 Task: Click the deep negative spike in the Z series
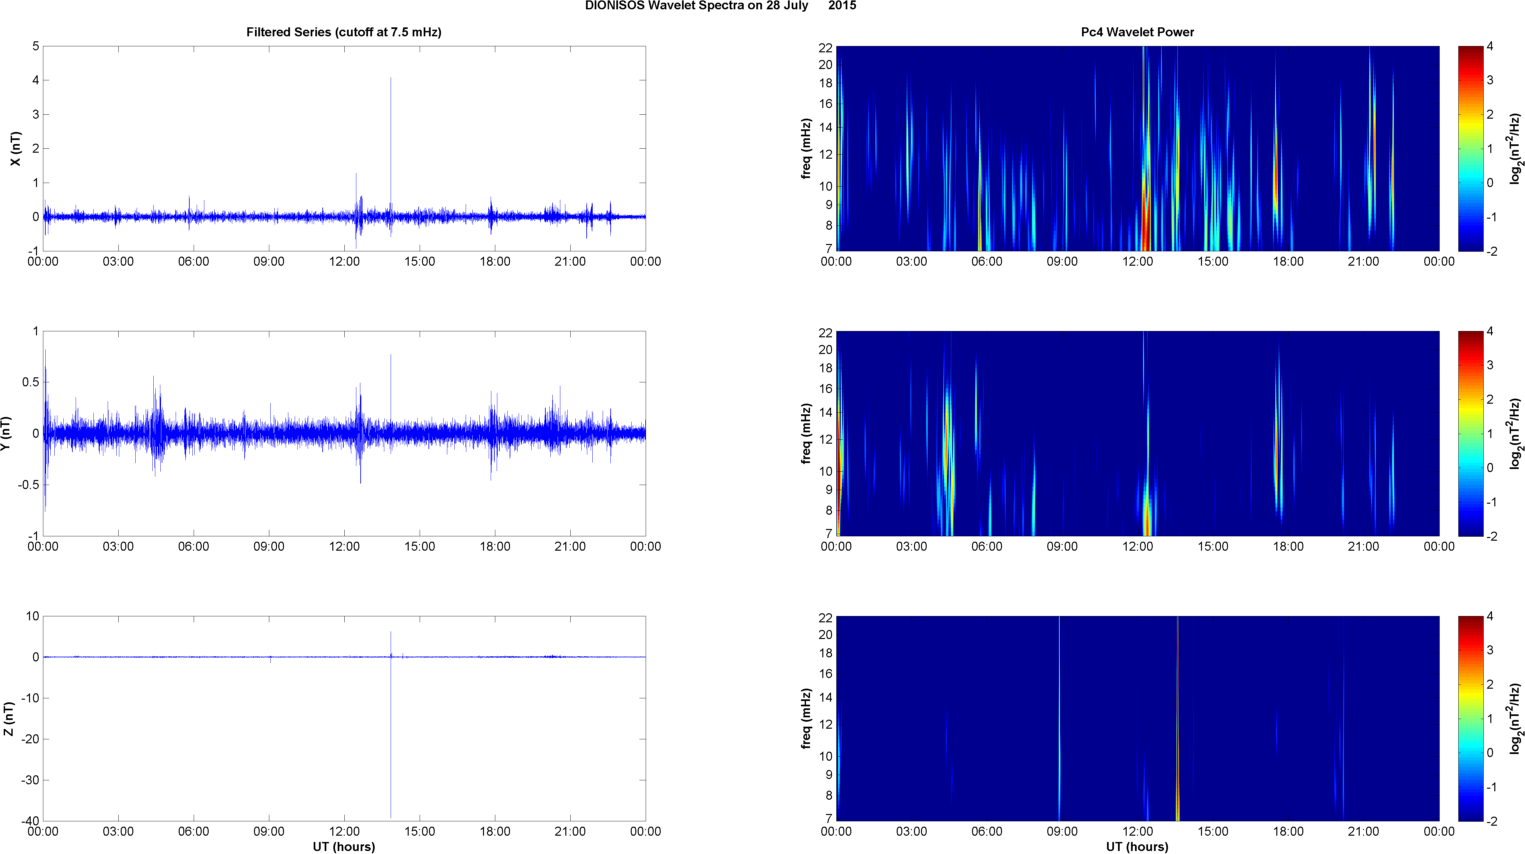[x=391, y=740]
